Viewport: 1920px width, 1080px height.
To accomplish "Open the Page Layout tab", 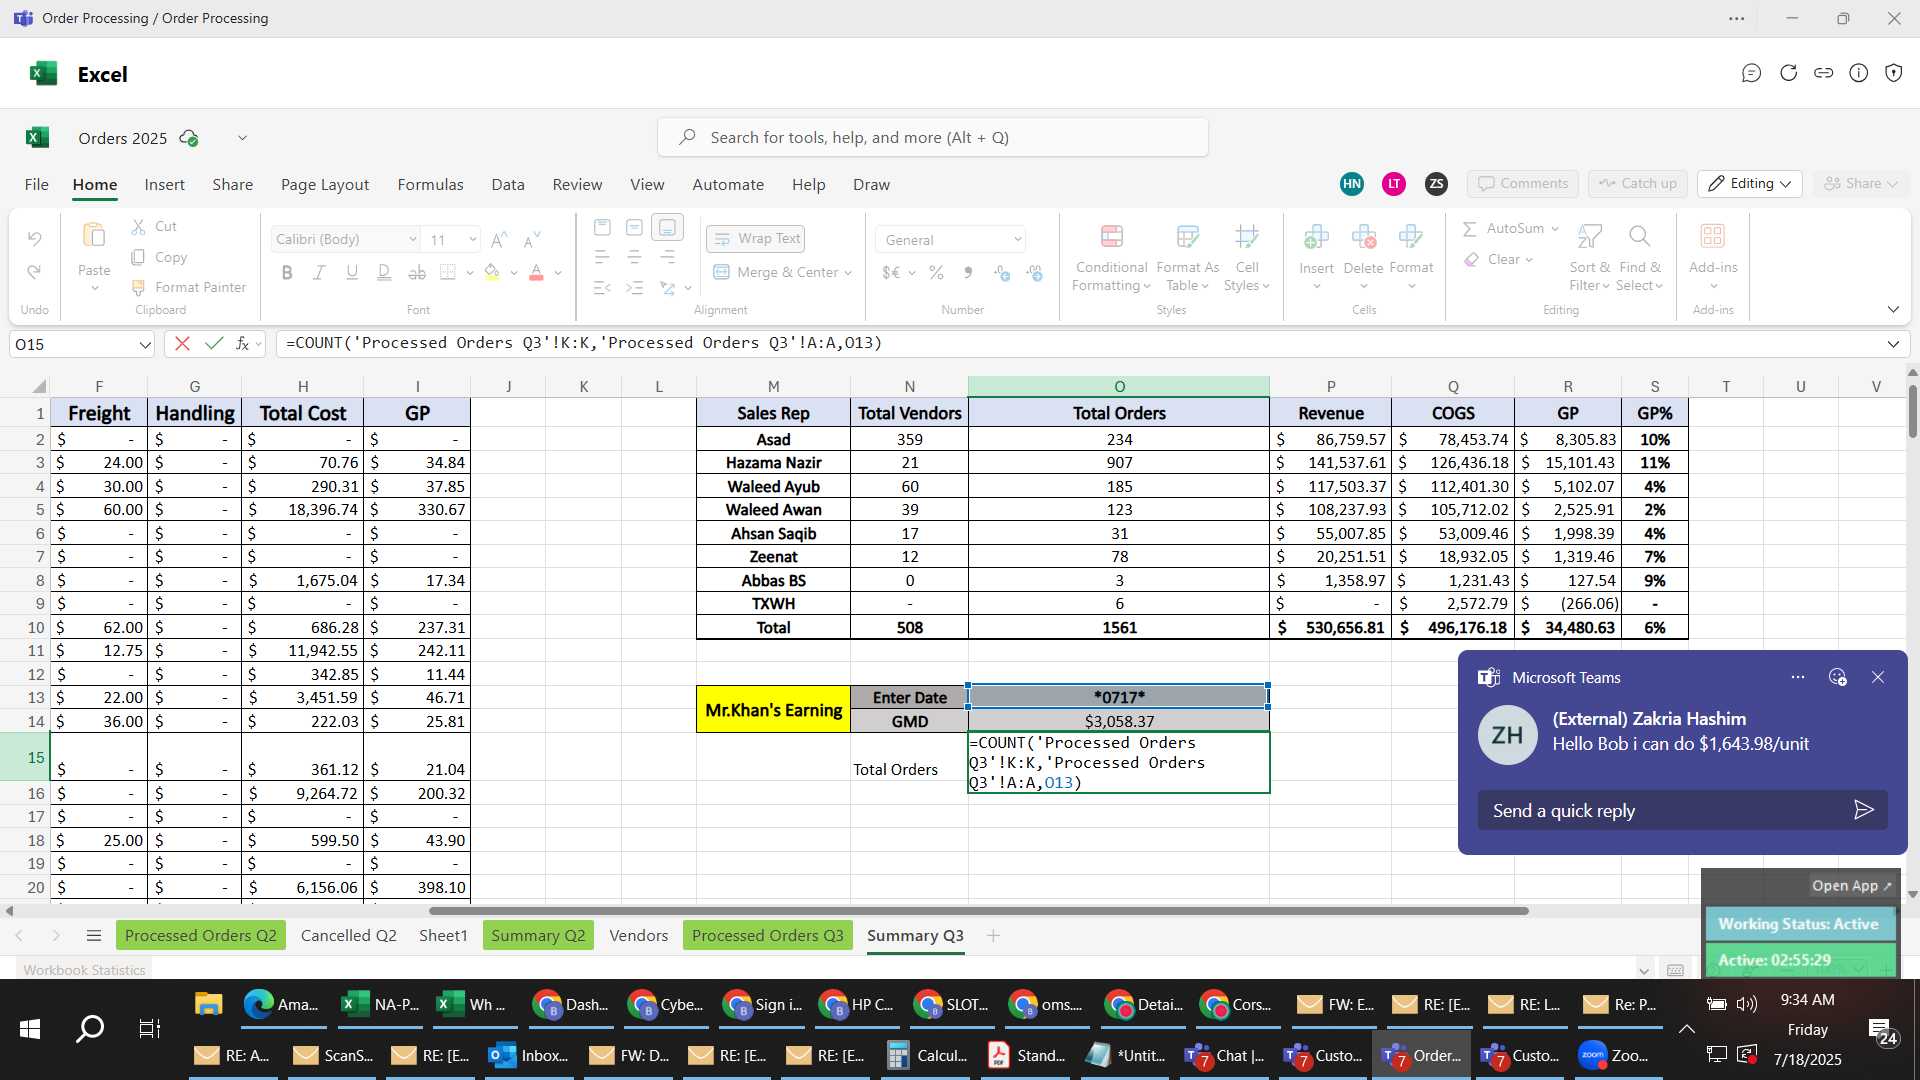I will click(x=325, y=184).
